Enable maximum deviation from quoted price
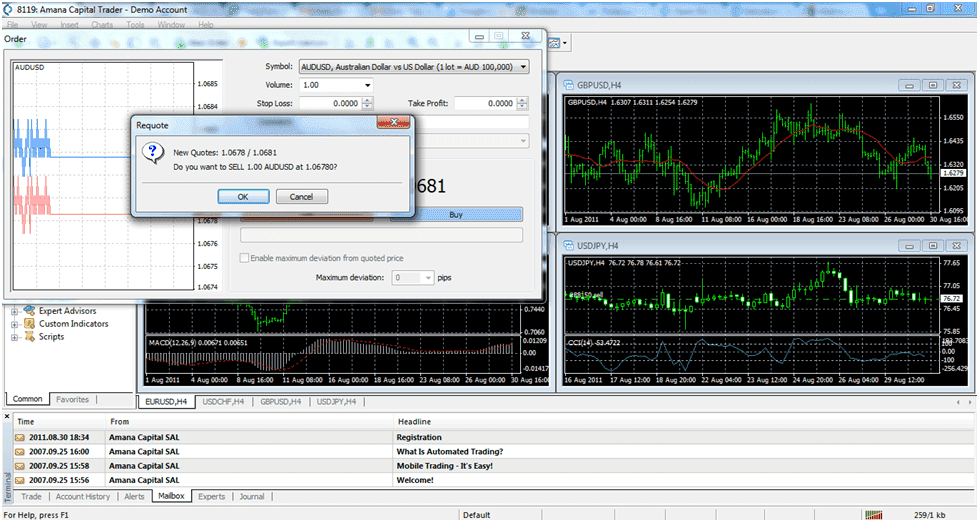 245,259
